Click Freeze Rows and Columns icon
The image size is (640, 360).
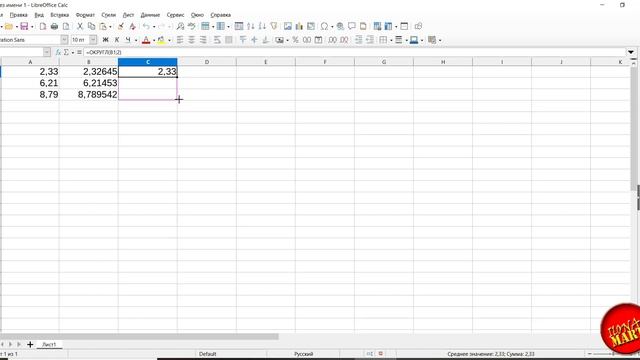point(388,27)
